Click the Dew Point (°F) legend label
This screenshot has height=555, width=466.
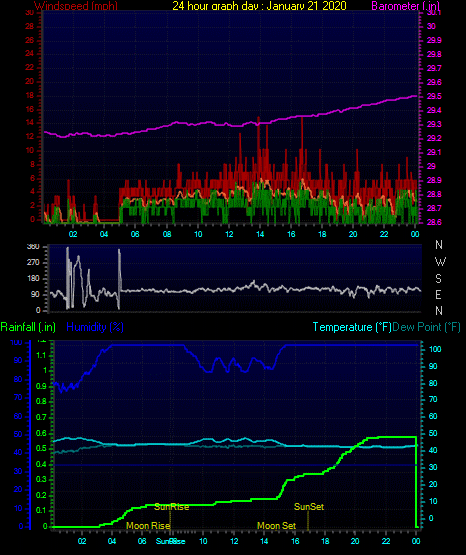[x=427, y=327]
